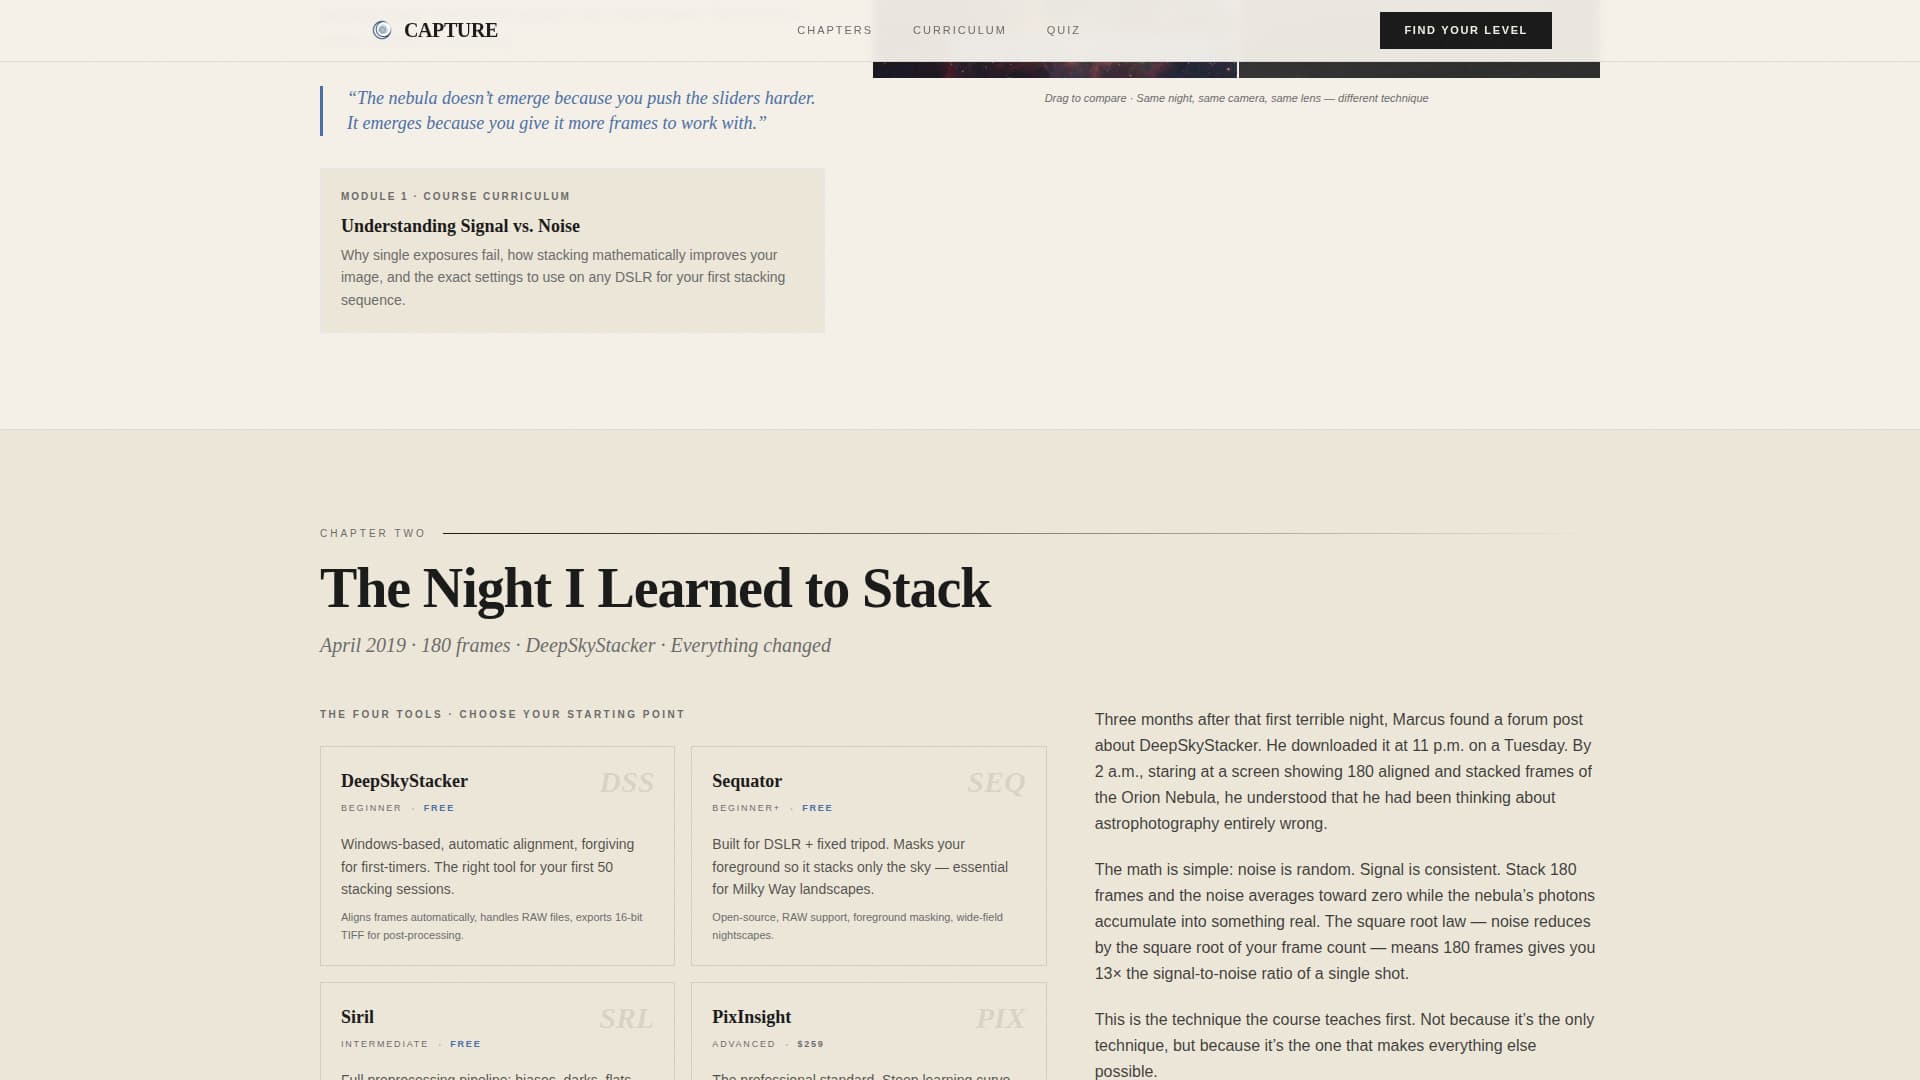Open the Chapters nav item

tap(834, 30)
